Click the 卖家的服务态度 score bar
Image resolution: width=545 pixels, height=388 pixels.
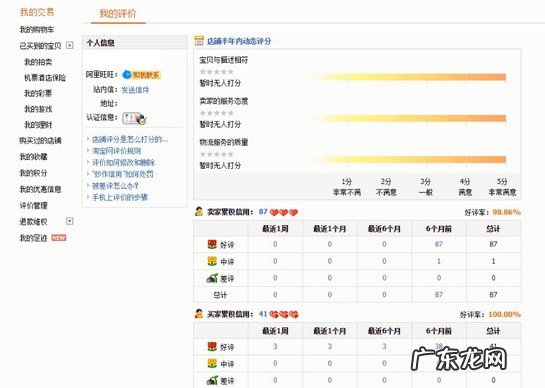click(x=409, y=119)
